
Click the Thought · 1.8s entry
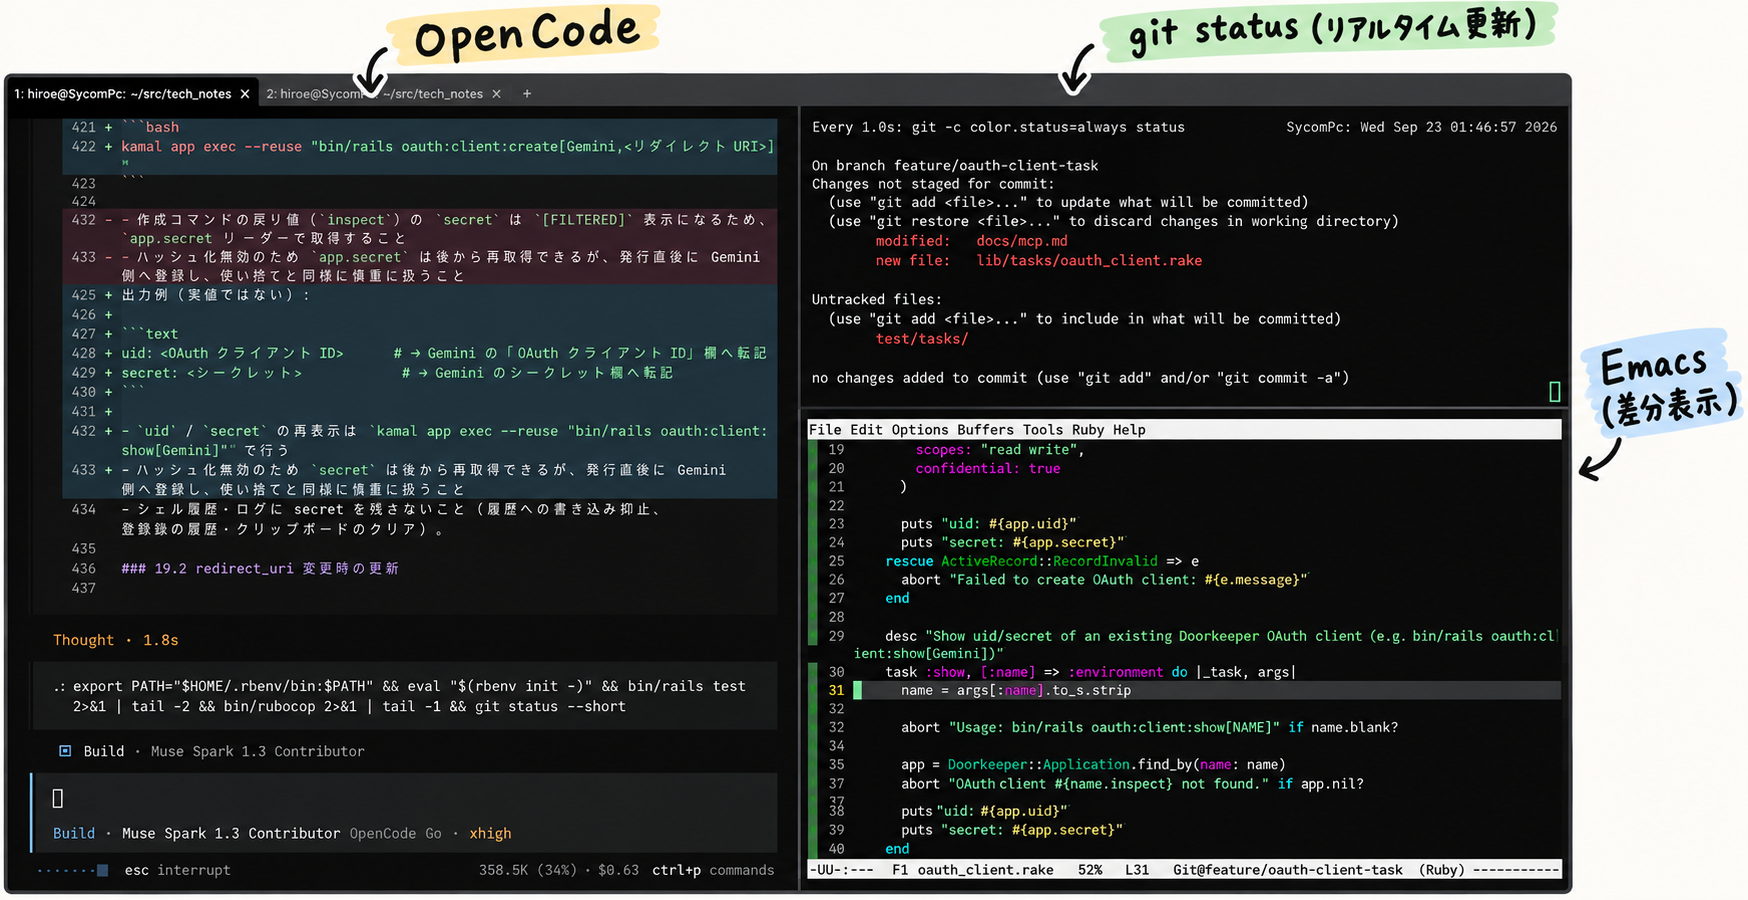pos(116,640)
